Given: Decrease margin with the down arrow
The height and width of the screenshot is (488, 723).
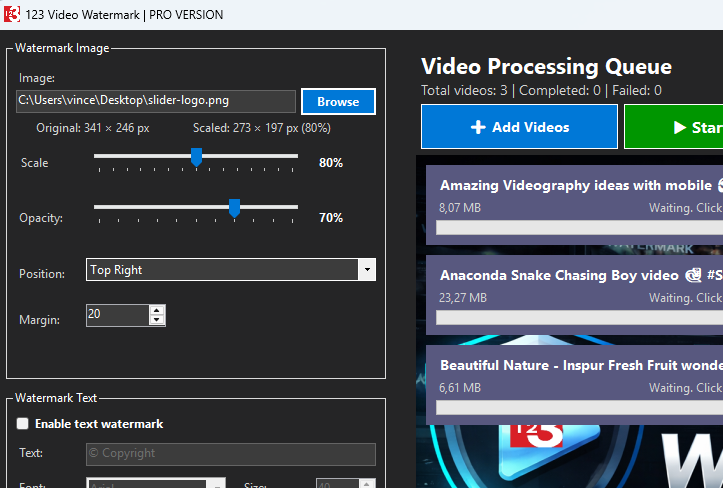Looking at the screenshot, I should 157,321.
